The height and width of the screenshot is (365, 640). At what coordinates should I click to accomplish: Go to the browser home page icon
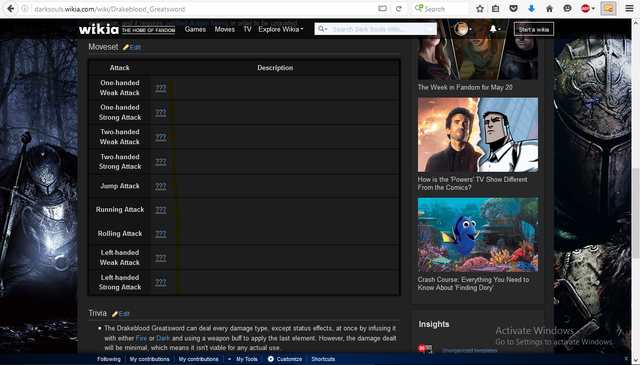point(549,9)
